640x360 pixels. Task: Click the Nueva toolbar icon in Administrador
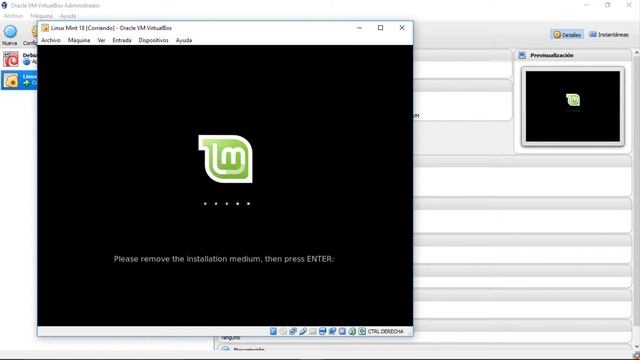[x=10, y=32]
